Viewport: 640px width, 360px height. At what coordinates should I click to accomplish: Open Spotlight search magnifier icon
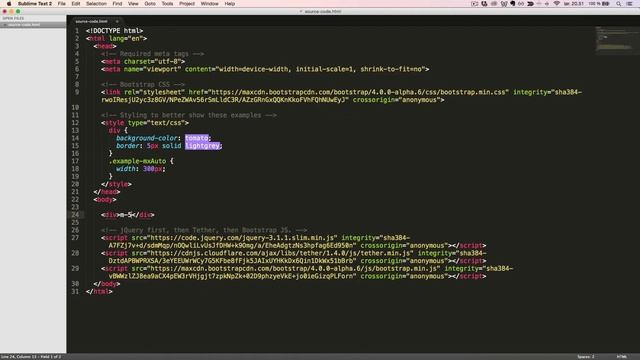click(x=619, y=4)
